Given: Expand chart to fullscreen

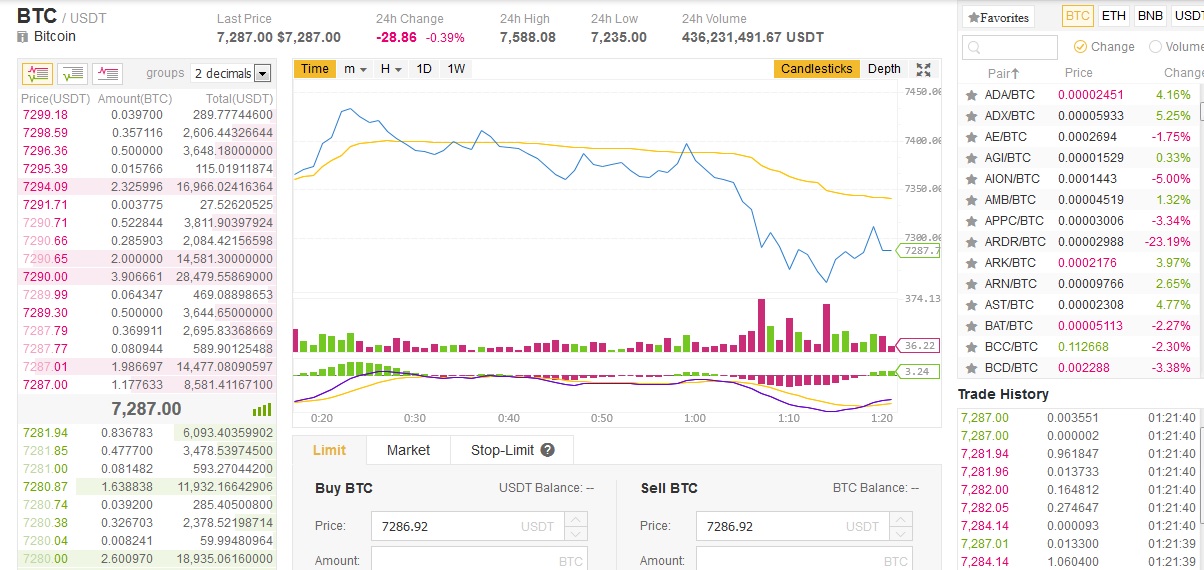Looking at the screenshot, I should [924, 69].
